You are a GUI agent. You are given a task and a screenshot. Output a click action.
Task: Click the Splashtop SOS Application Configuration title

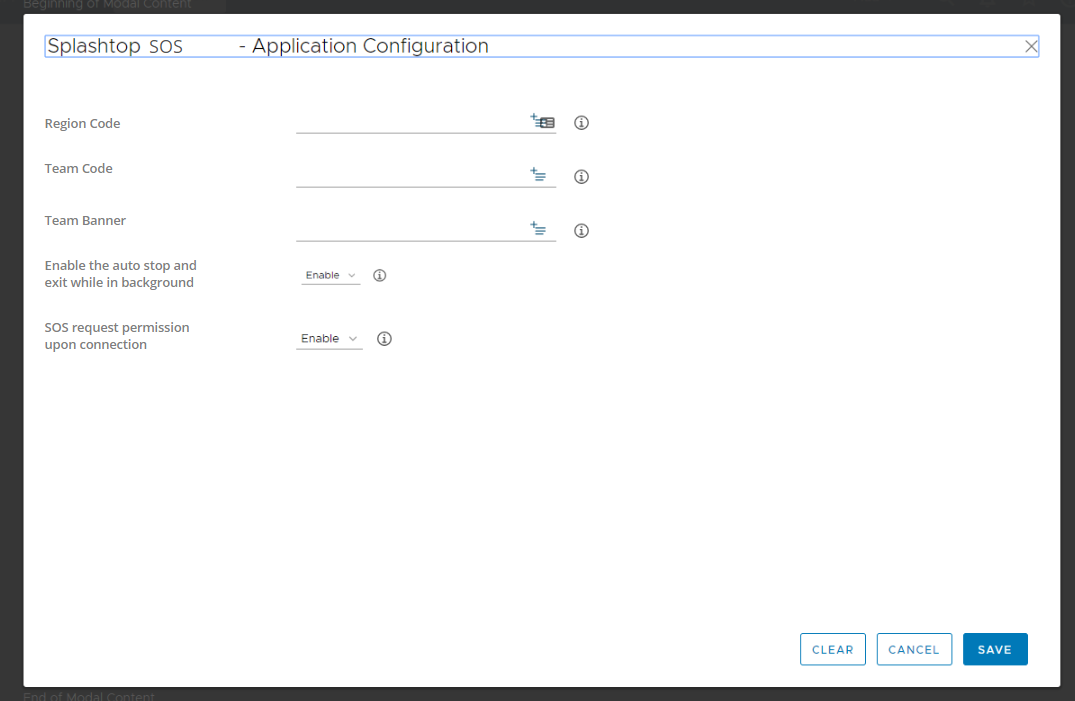coord(267,46)
